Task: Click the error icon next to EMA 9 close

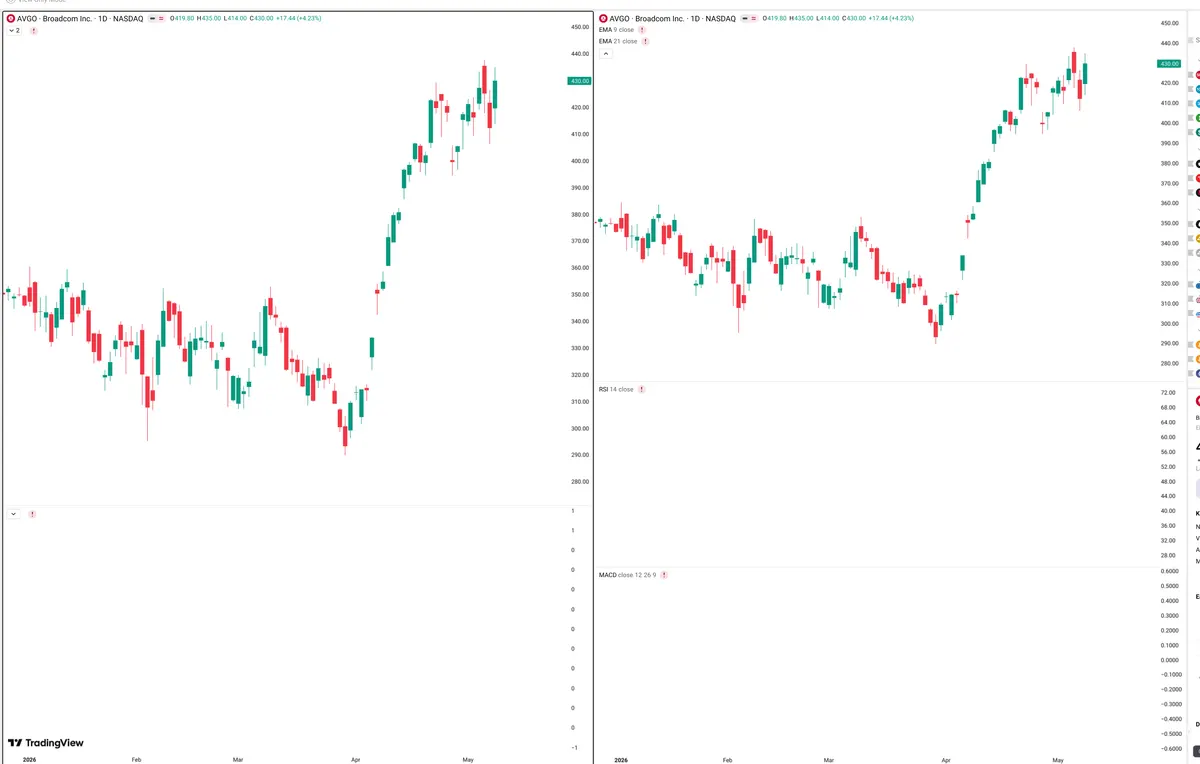Action: click(x=643, y=31)
